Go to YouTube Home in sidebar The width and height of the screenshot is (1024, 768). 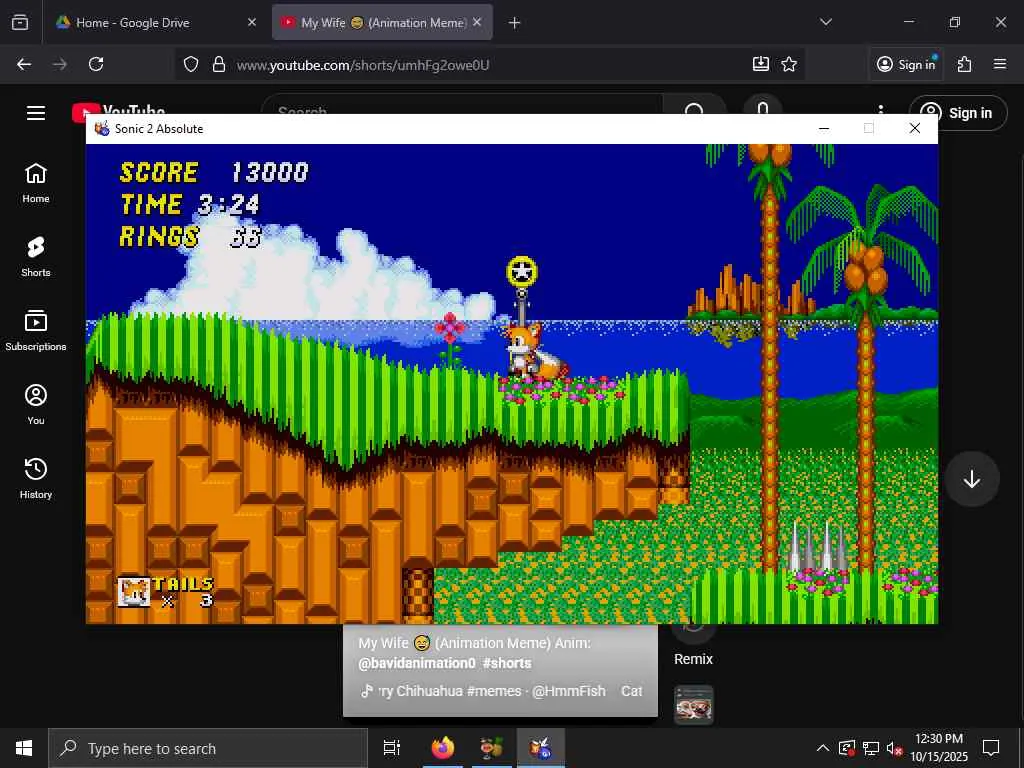[36, 184]
